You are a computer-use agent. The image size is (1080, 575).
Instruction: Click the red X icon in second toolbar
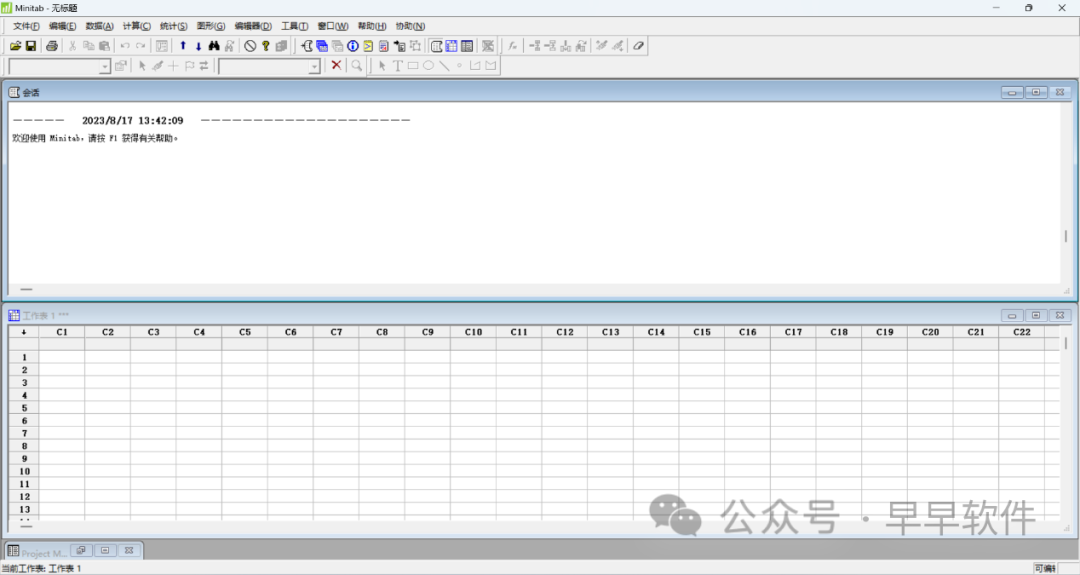[x=336, y=65]
